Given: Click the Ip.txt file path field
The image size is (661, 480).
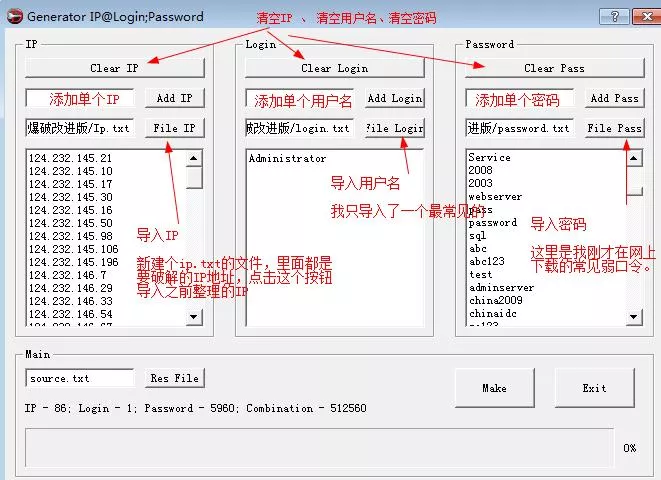Looking at the screenshot, I should pyautogui.click(x=80, y=128).
